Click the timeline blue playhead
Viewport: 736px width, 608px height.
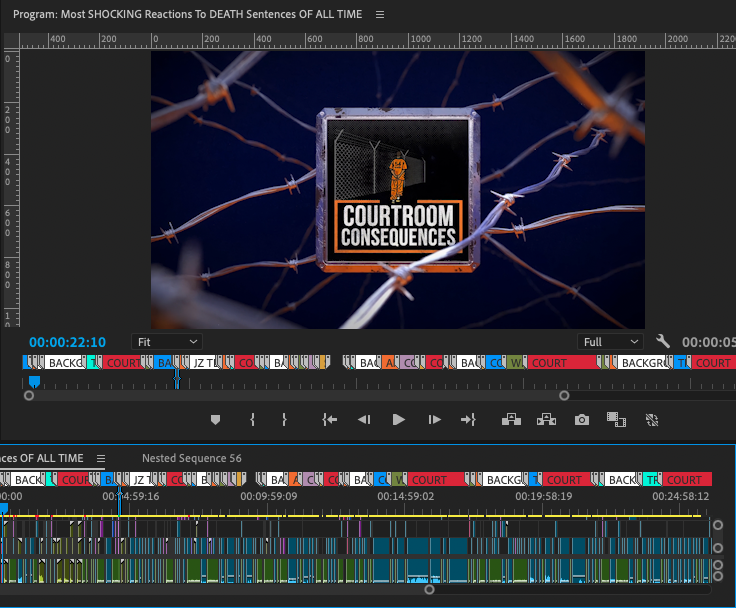coord(3,508)
